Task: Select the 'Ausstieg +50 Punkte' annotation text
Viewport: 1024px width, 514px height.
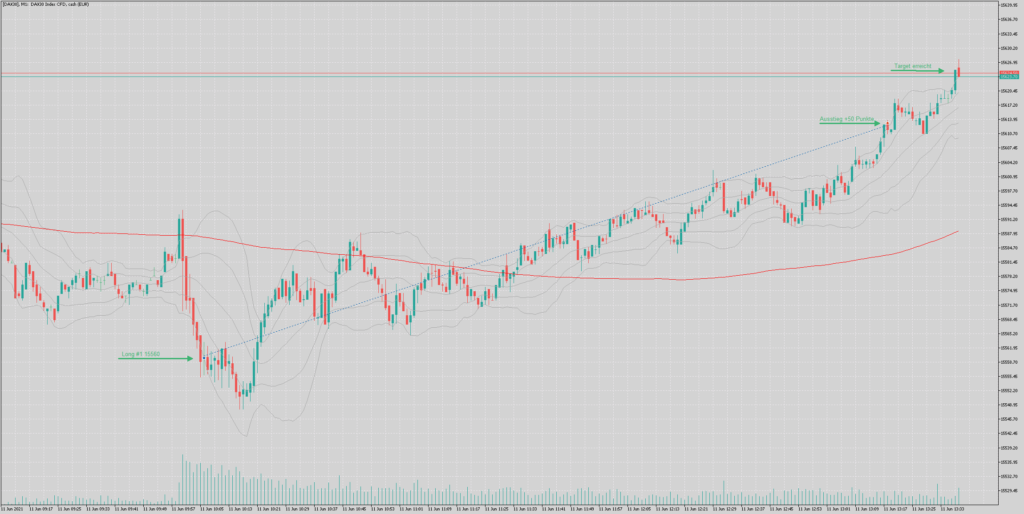Action: [x=846, y=118]
